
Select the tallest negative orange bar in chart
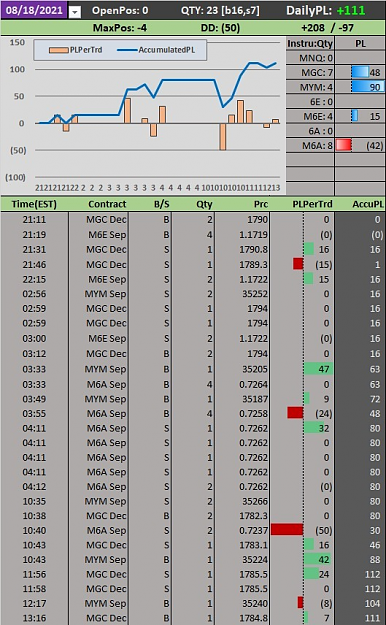click(x=223, y=137)
